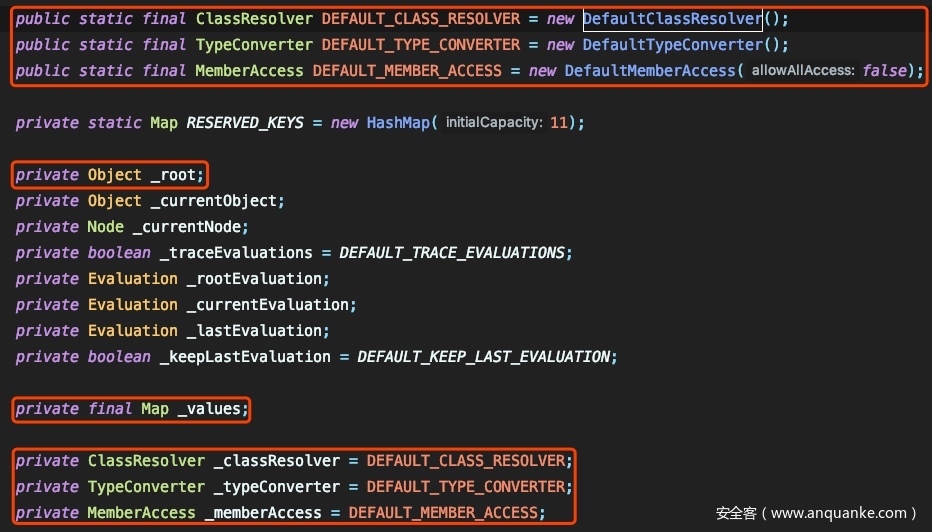Click DEFAULT_TYPE_CONVERTER in the _typeConverter assignment

tap(468, 487)
